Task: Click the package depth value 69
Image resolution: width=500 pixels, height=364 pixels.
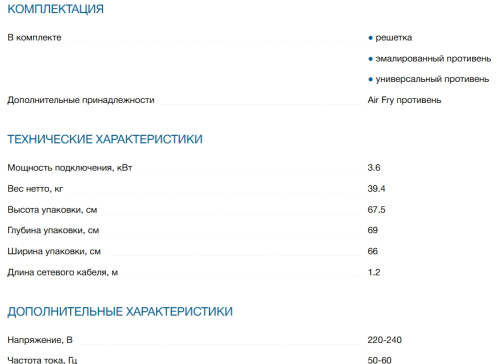Action: point(373,230)
